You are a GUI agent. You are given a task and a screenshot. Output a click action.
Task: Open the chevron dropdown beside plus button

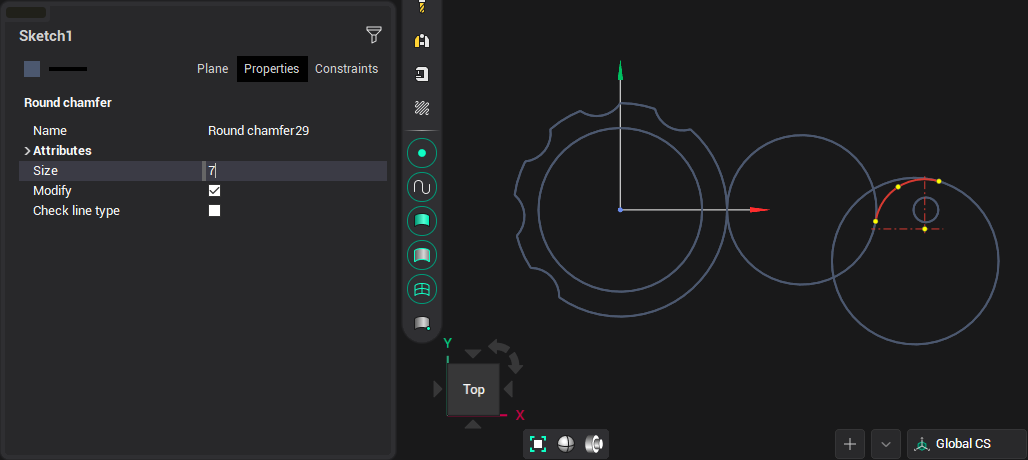pos(886,444)
